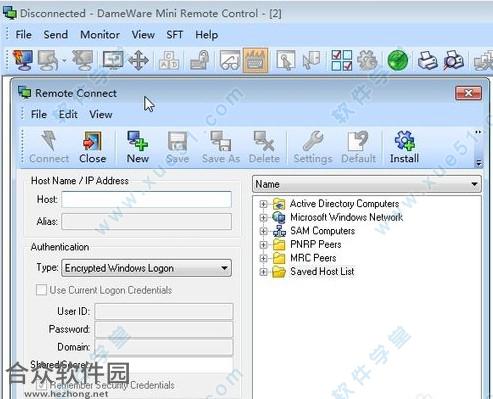Toggle Use Current Logon Credentials checkbox
Screen dimensions: 493x399
pyautogui.click(x=41, y=290)
